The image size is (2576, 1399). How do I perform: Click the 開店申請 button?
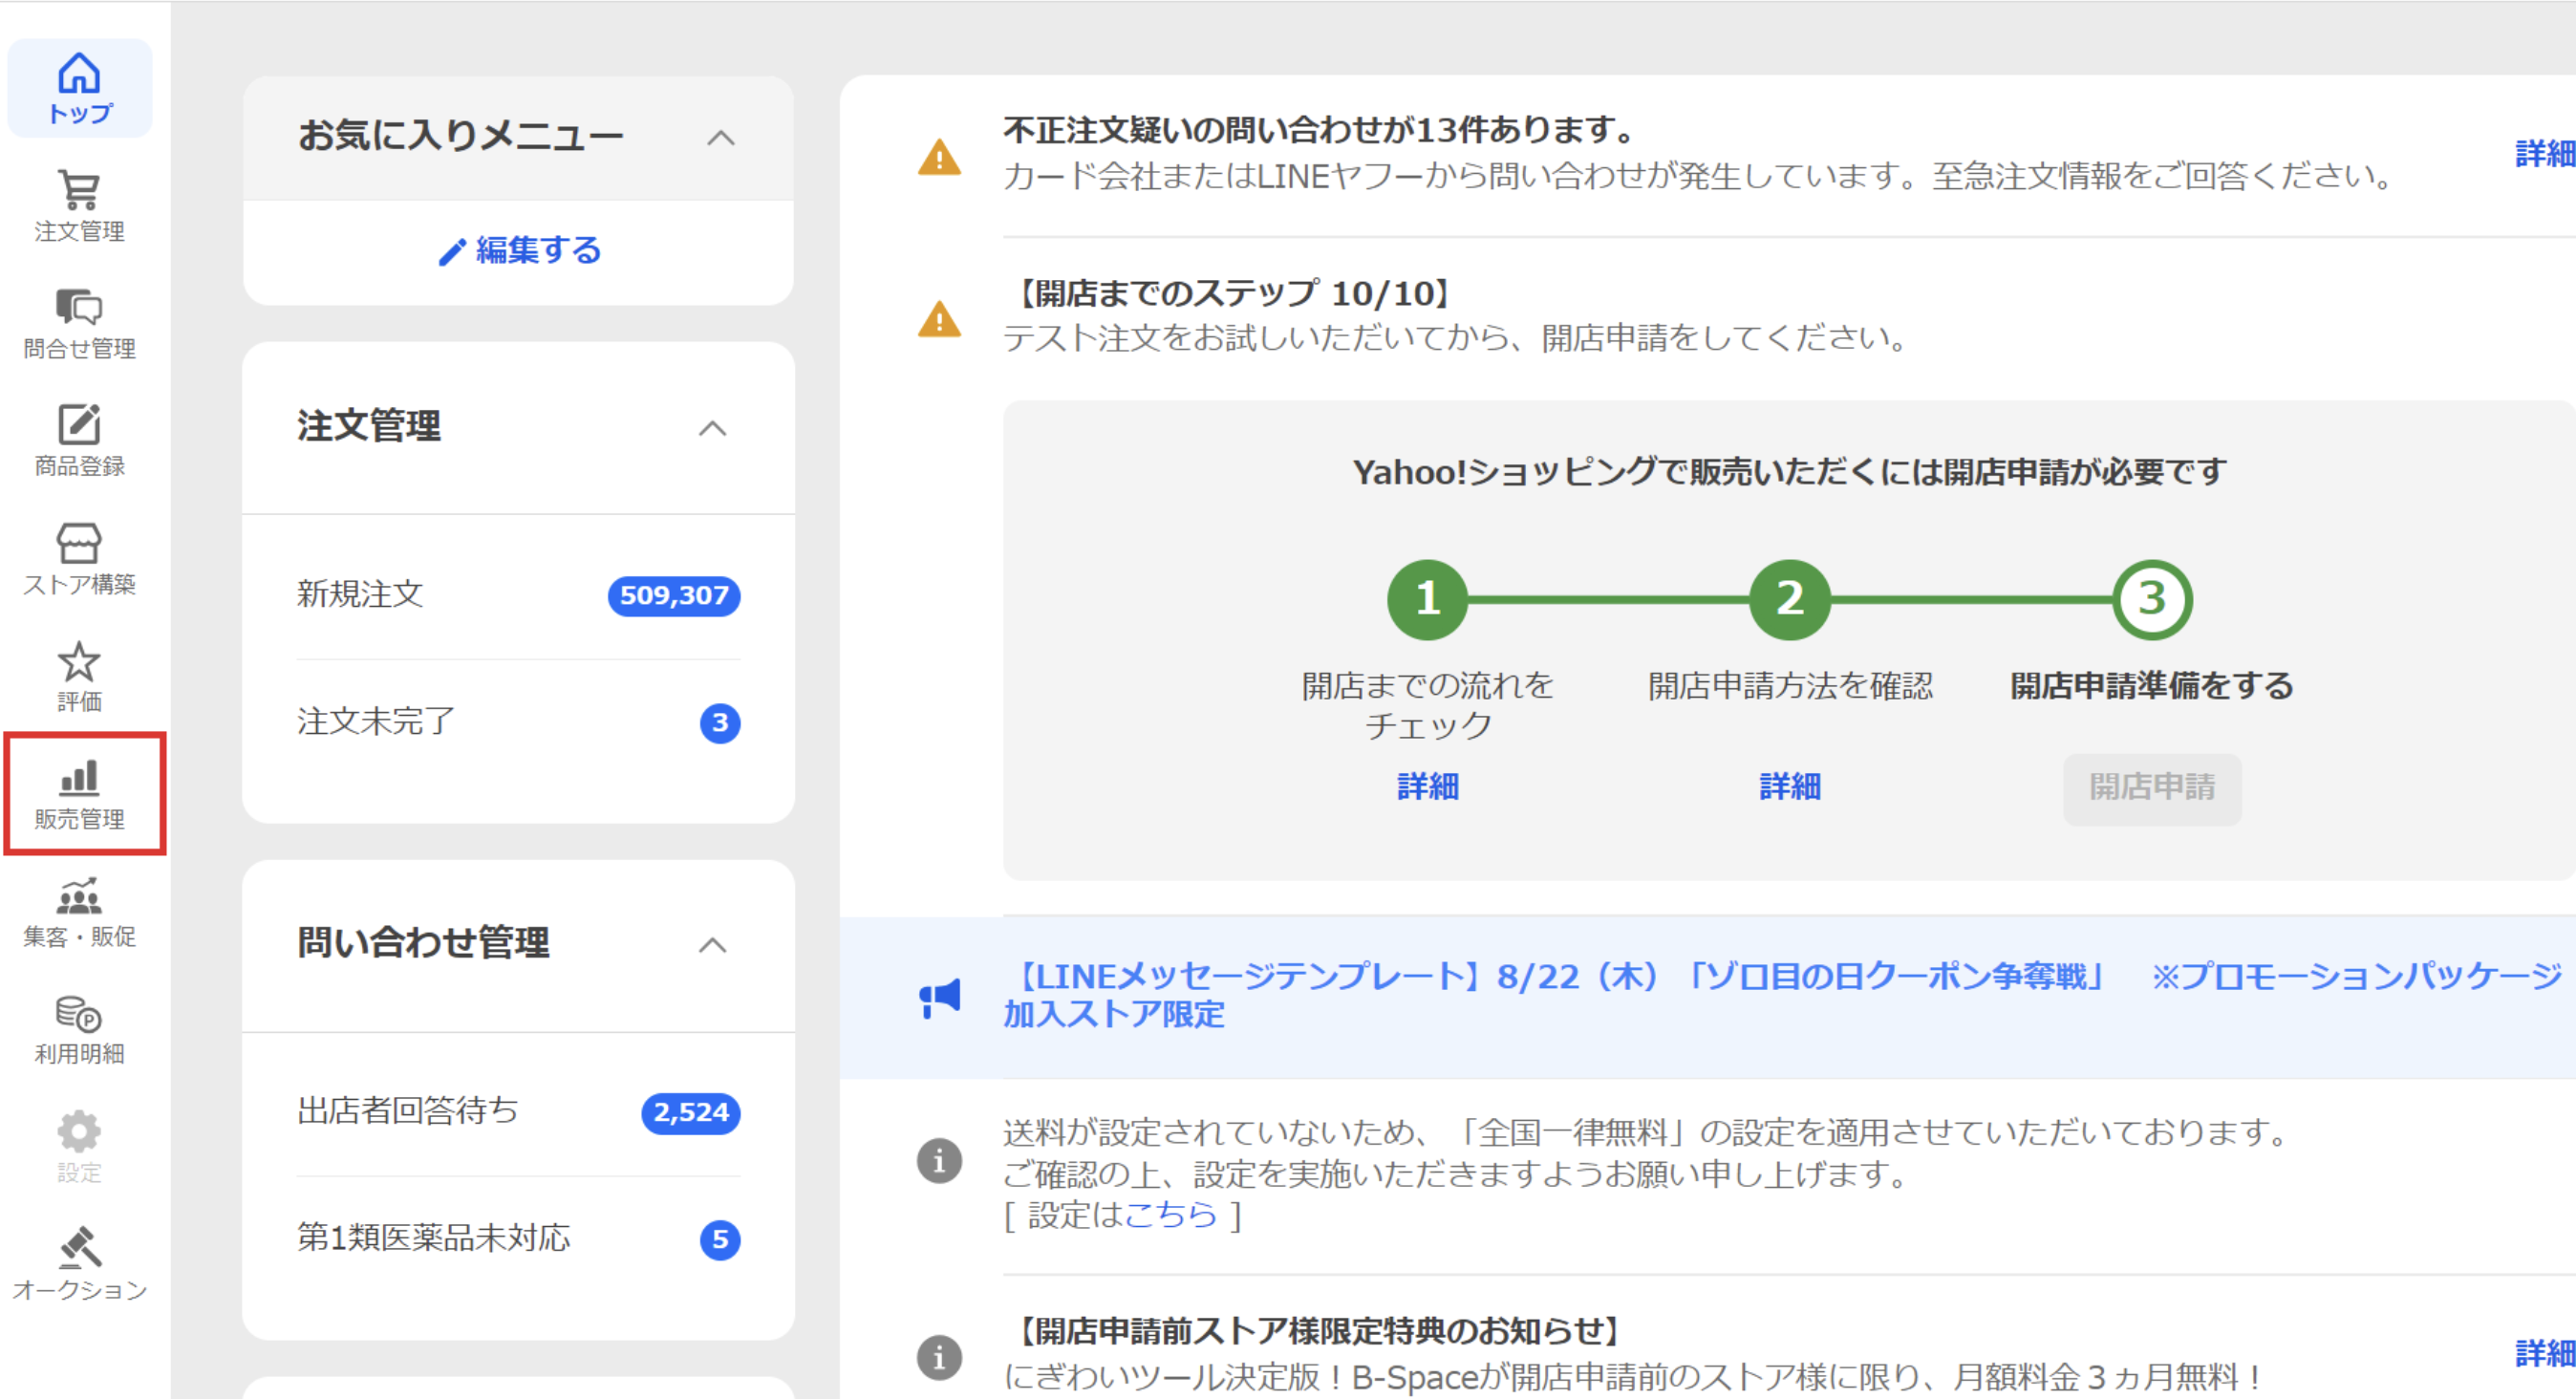click(2151, 788)
